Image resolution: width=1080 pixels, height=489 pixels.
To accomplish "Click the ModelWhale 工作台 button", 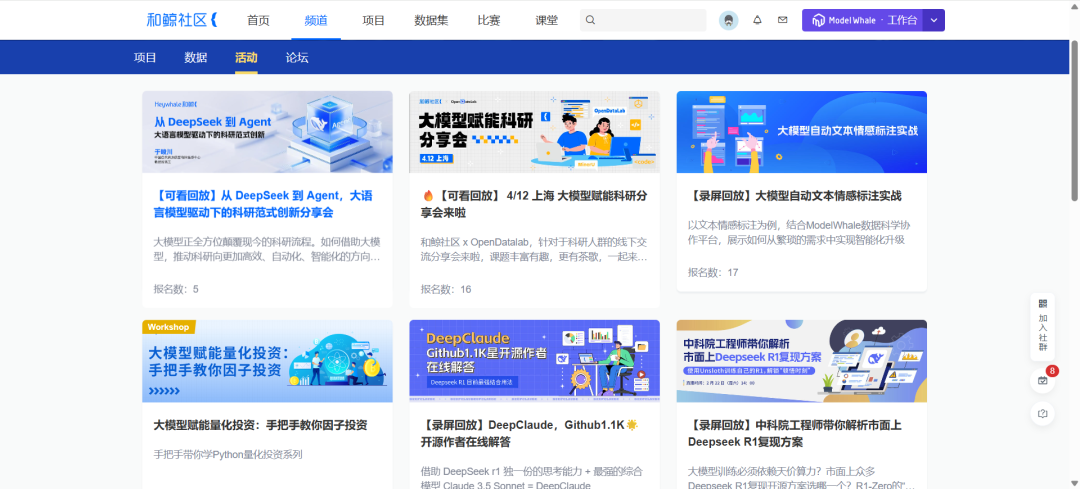I will click(x=863, y=20).
